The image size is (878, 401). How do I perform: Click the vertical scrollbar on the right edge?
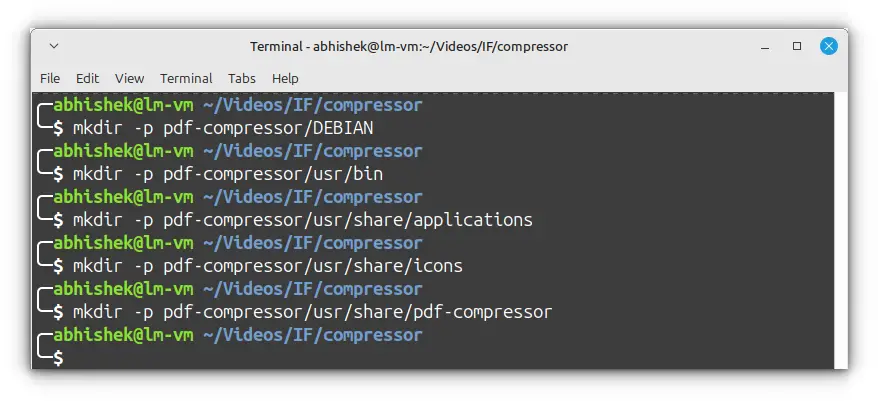[841, 231]
